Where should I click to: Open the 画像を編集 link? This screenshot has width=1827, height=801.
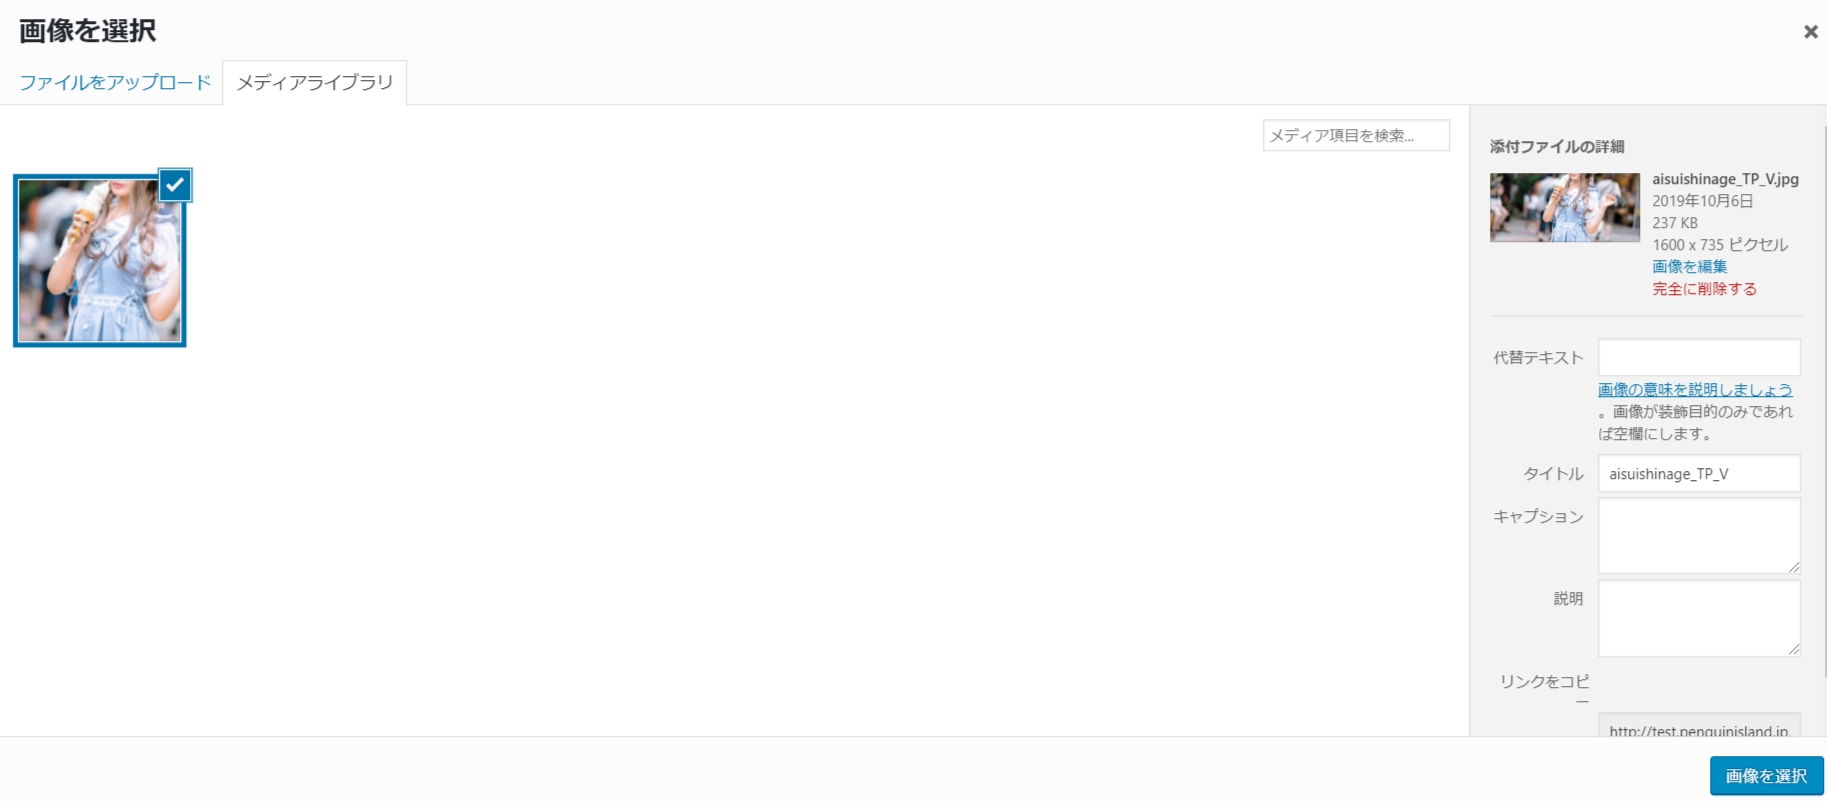coord(1689,267)
